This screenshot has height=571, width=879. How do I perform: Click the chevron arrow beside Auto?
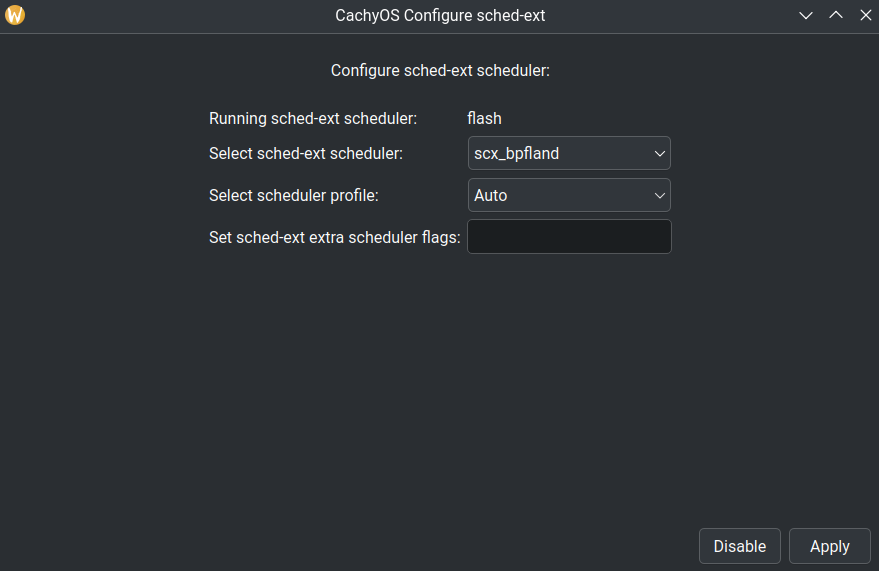coord(659,196)
